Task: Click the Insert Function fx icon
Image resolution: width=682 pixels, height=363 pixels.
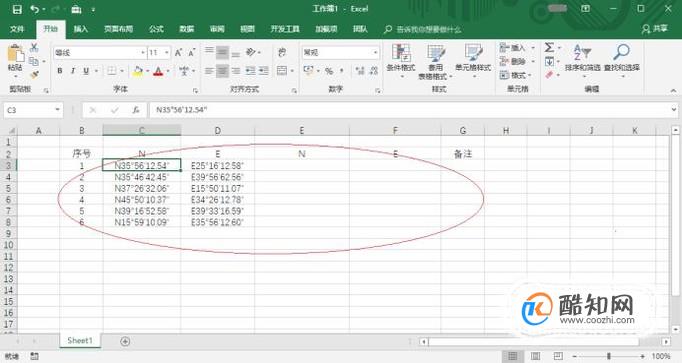Action: (x=136, y=110)
